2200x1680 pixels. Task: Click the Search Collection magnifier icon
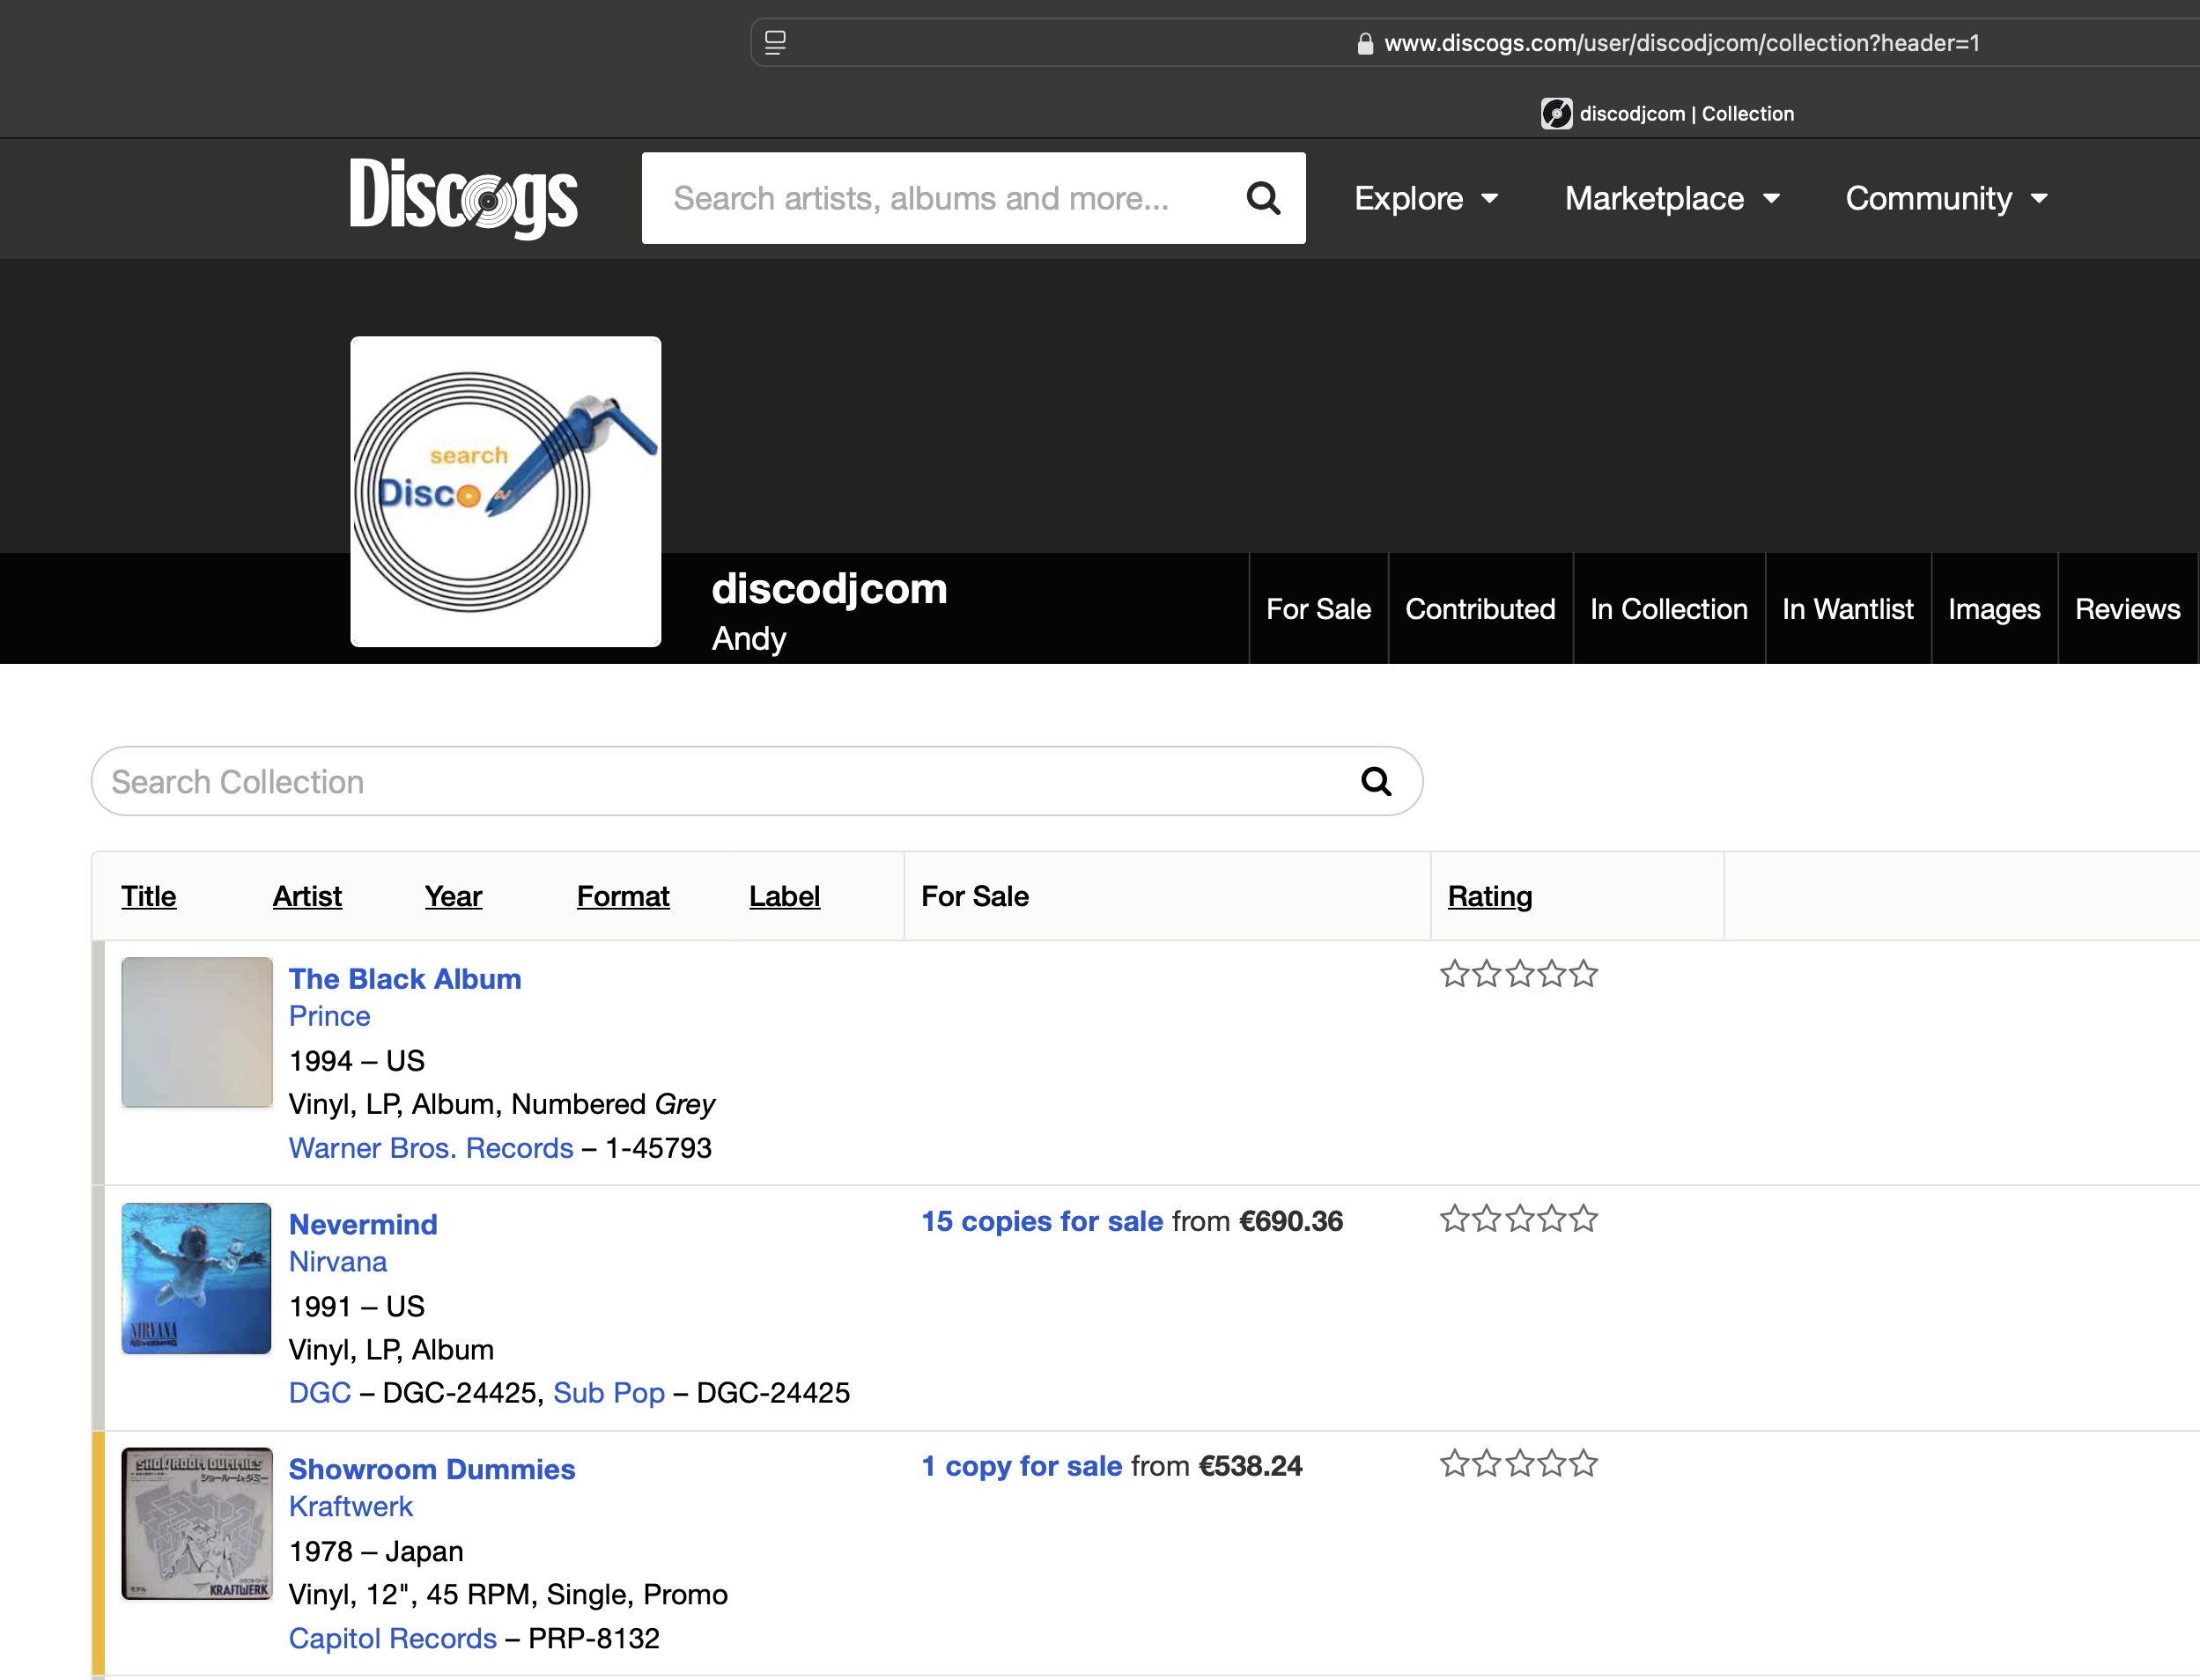(x=1376, y=781)
